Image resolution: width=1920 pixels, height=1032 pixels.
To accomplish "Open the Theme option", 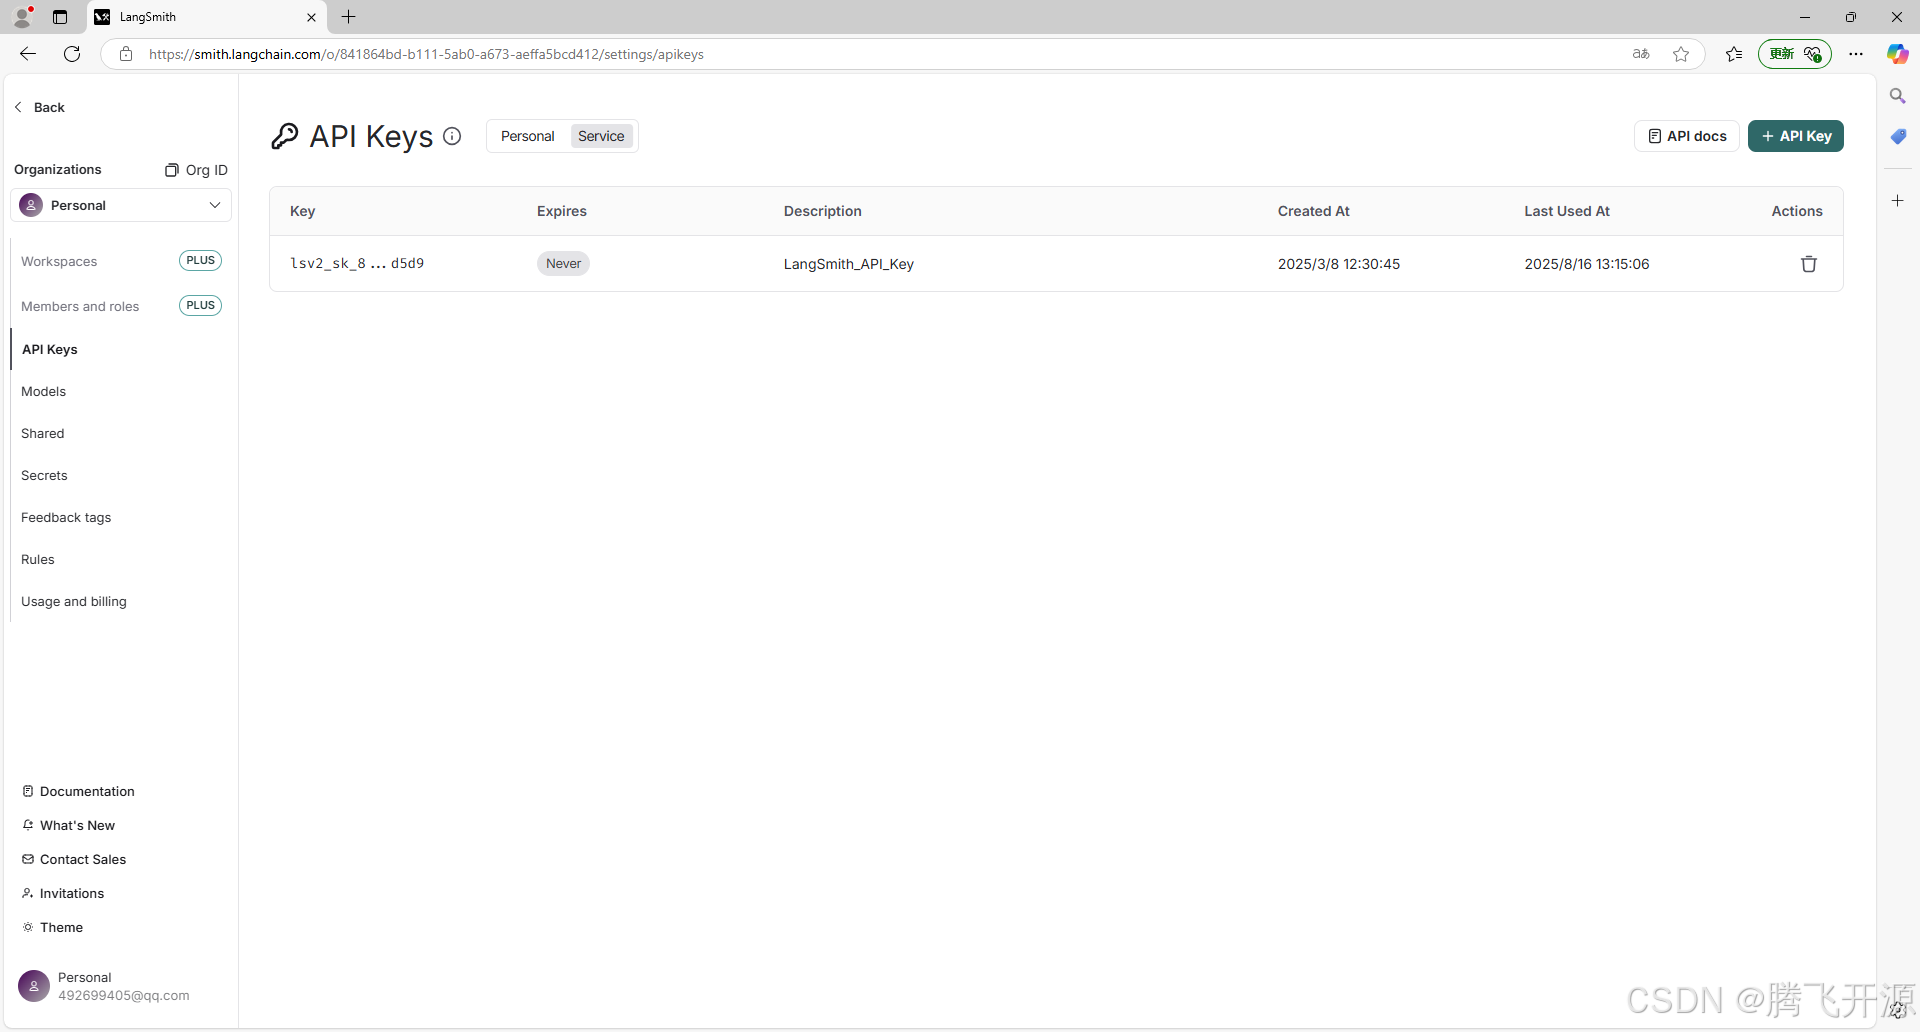I will pos(52,927).
